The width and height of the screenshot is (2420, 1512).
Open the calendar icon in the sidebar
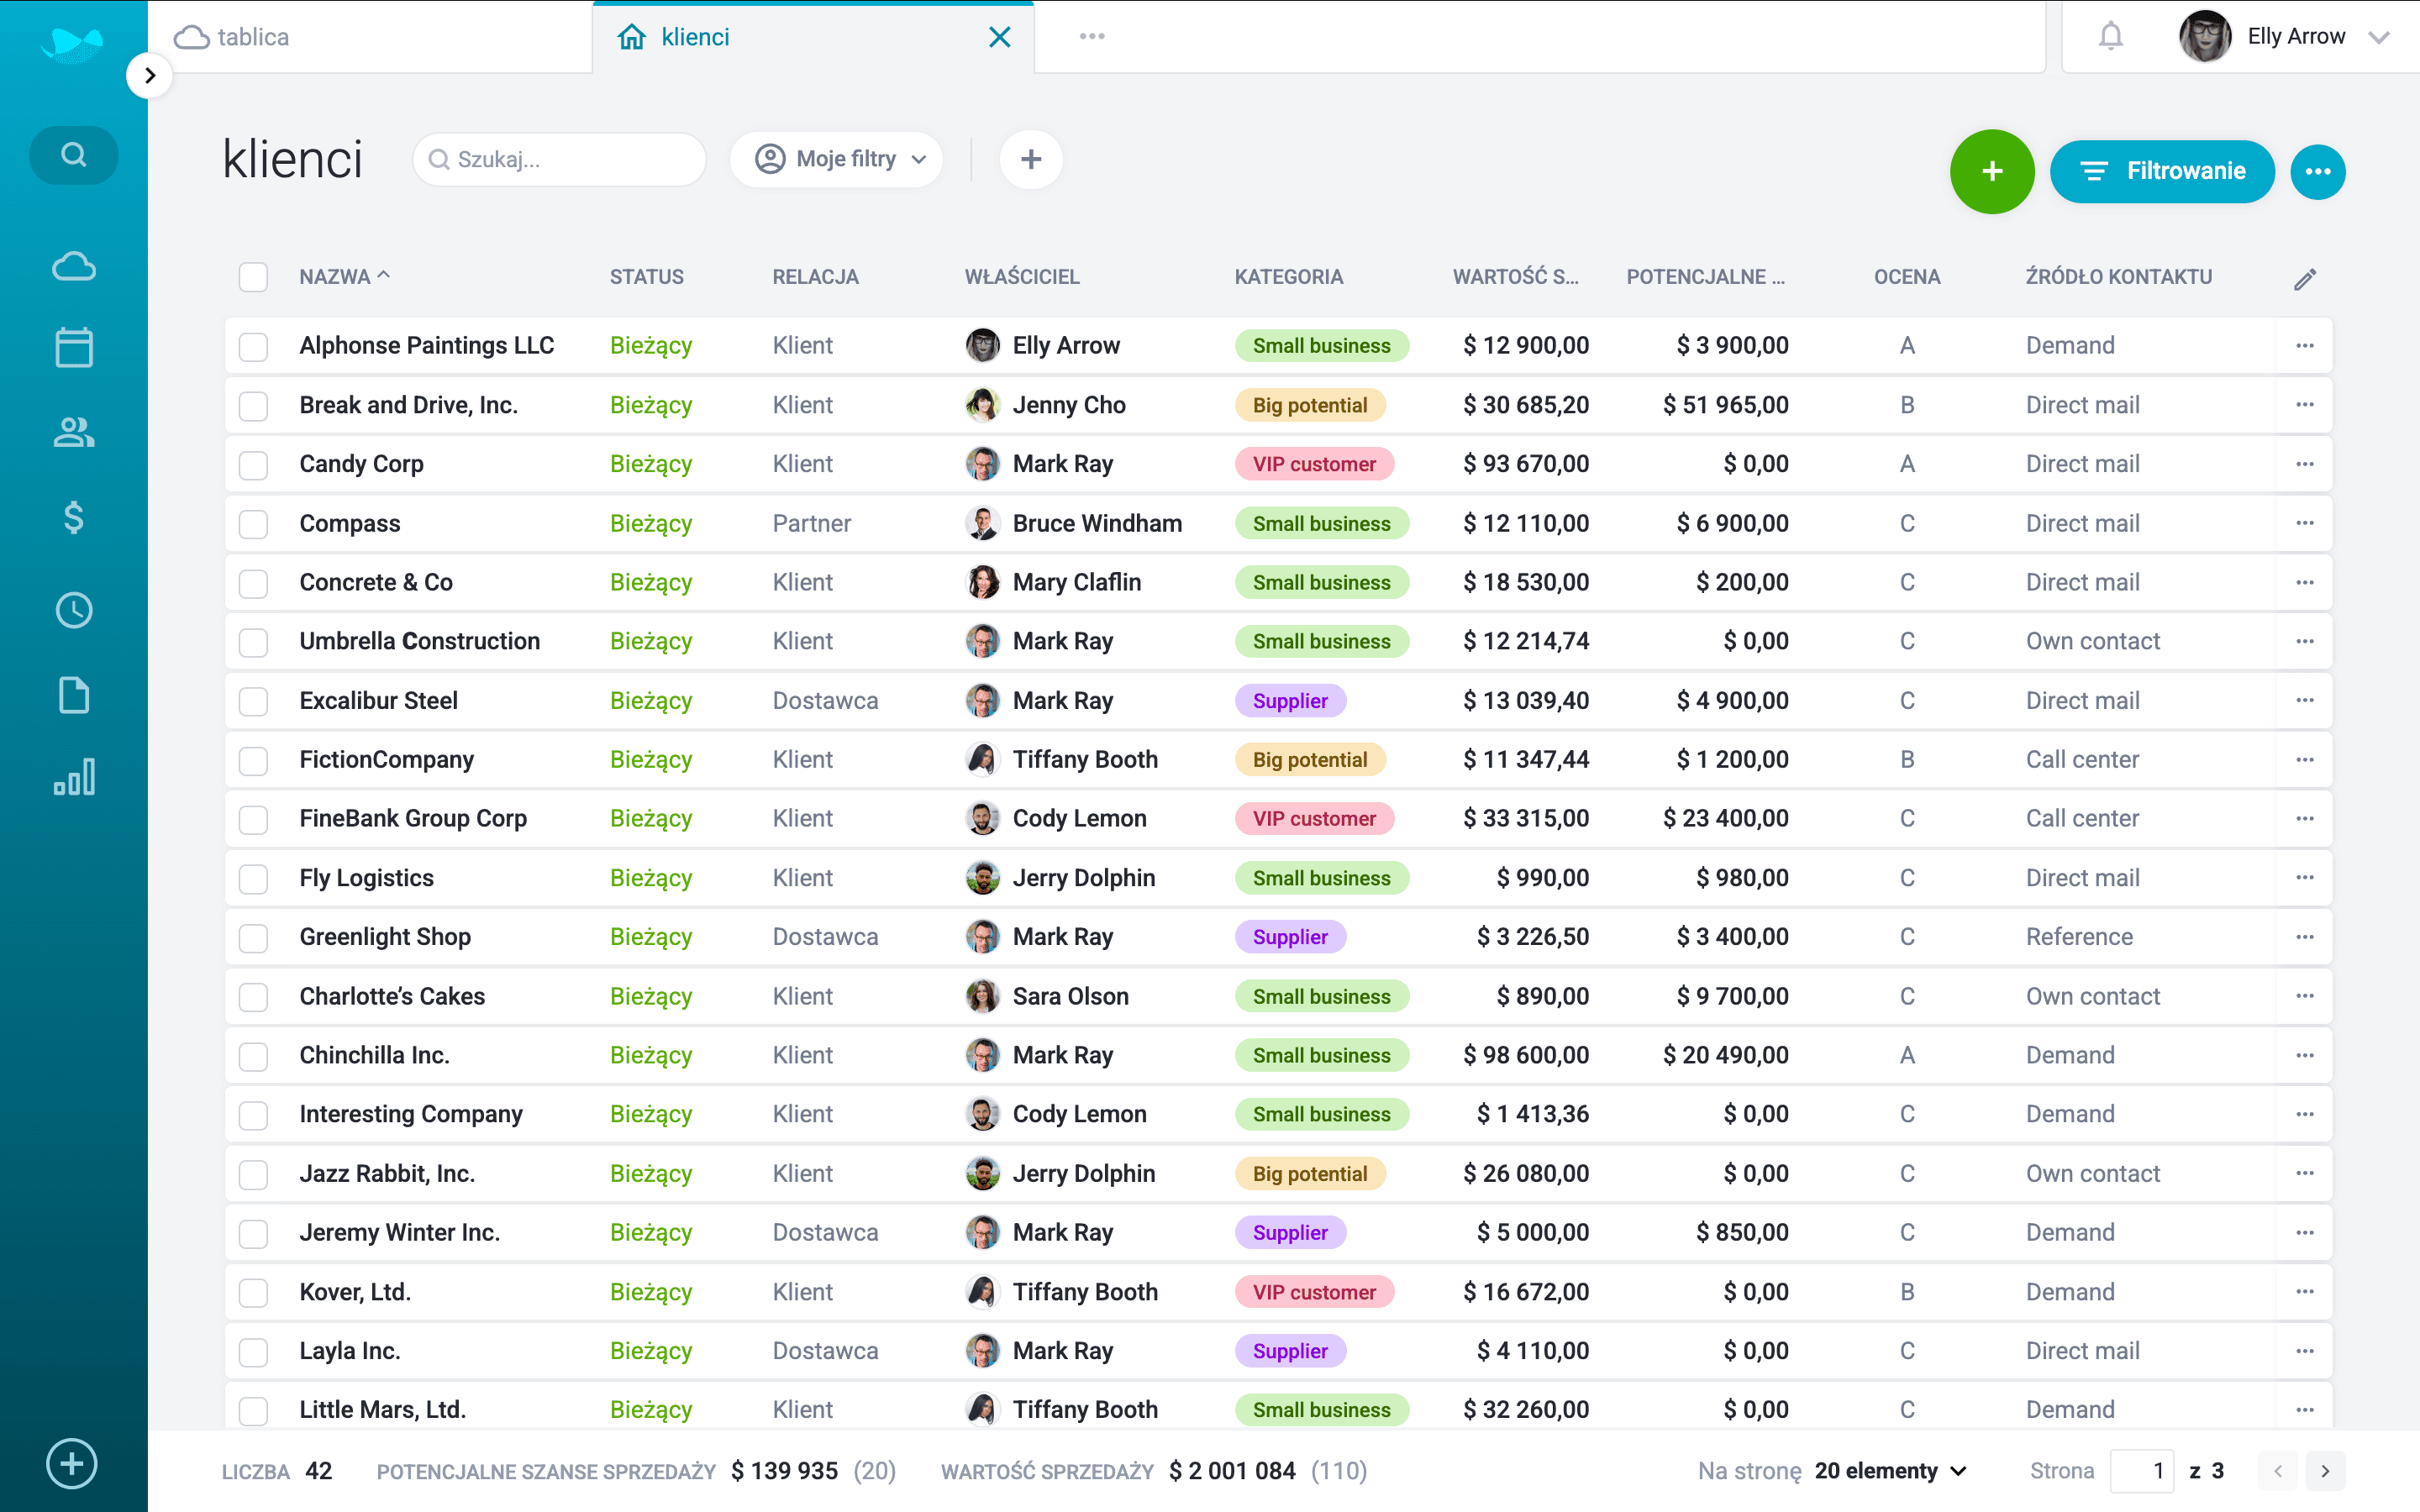coord(74,347)
